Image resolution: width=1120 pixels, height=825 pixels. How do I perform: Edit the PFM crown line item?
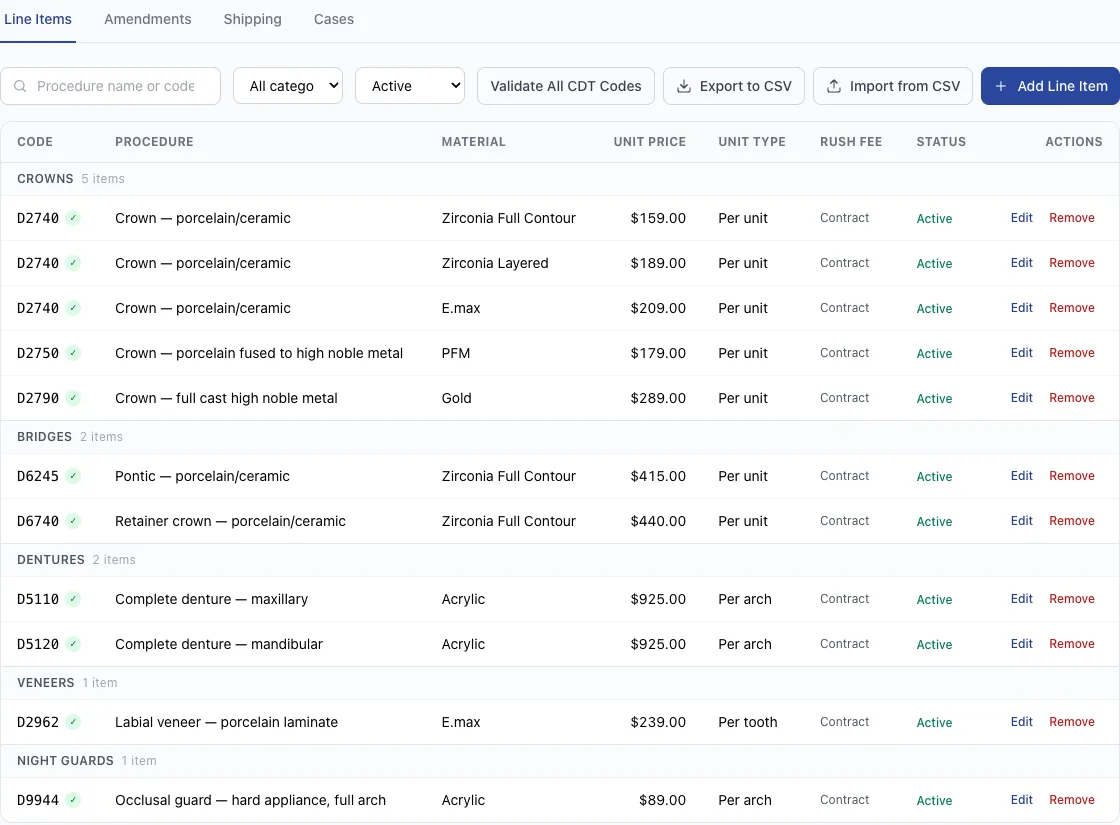(x=1021, y=353)
